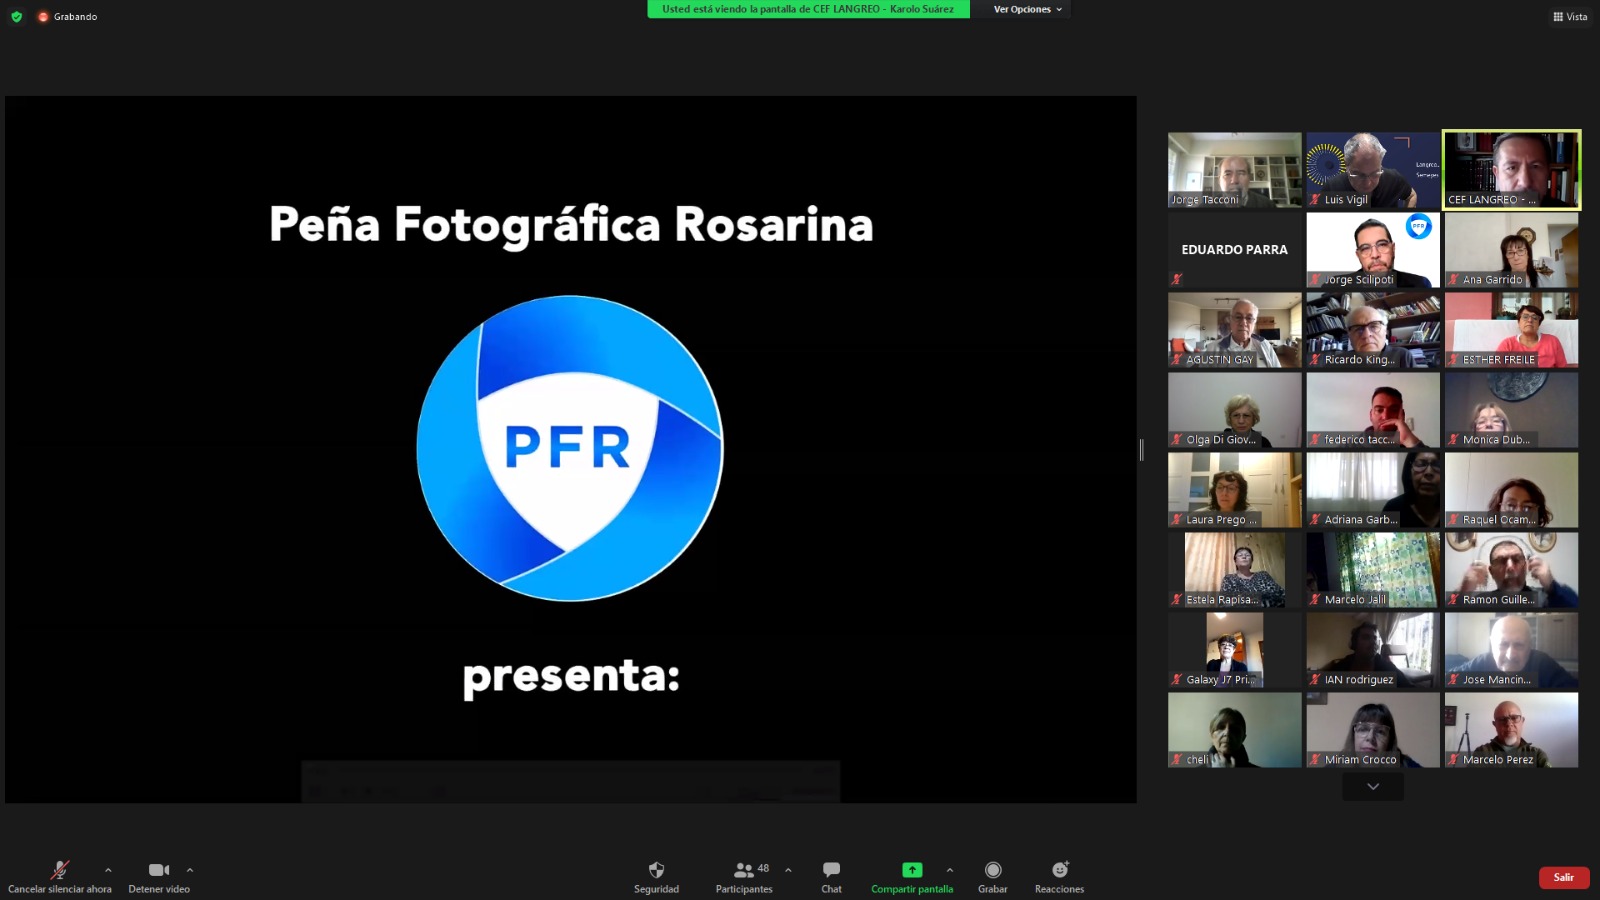Select Monica Dub's video thumbnail

[x=1511, y=410]
